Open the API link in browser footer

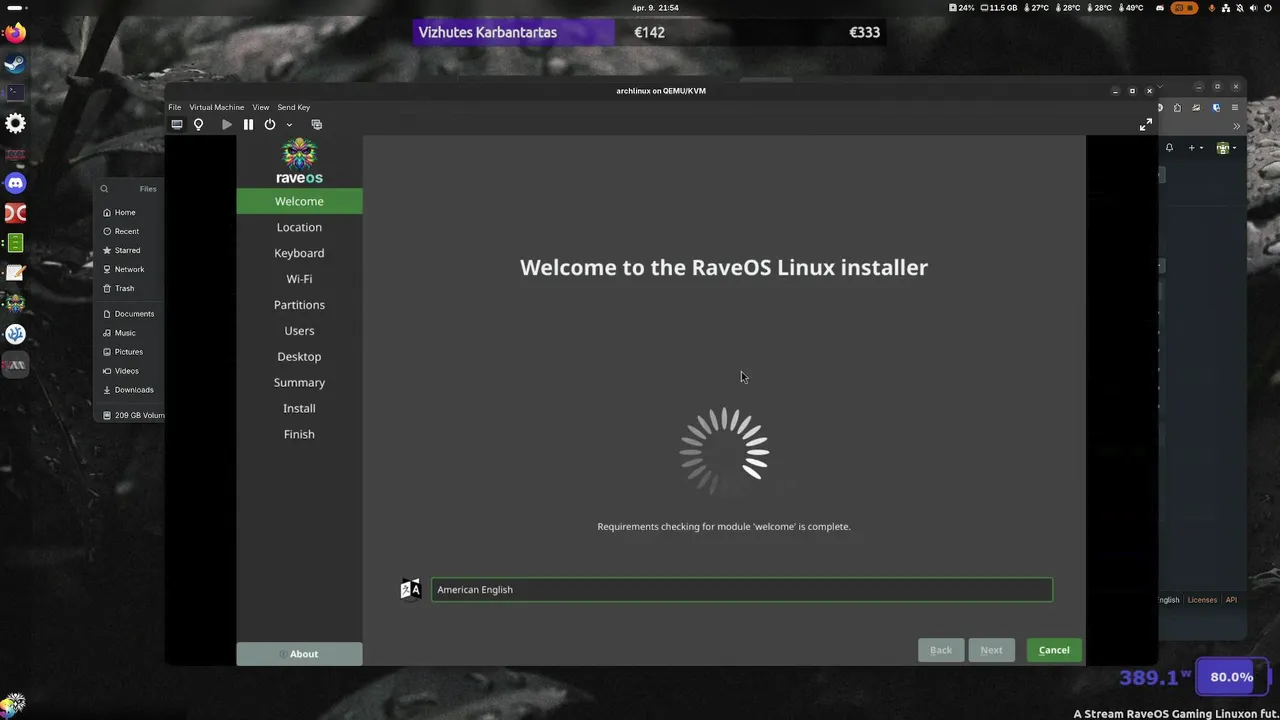[x=1231, y=600]
